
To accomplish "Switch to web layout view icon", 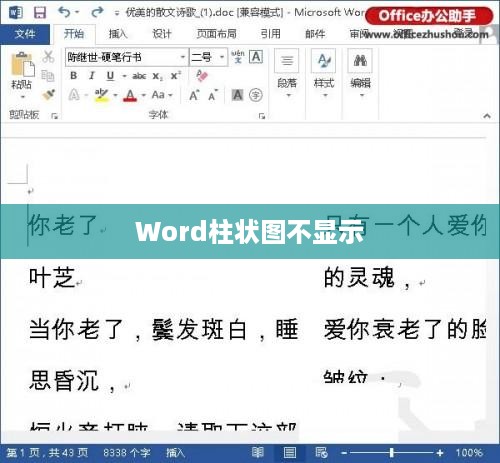I will click(321, 453).
